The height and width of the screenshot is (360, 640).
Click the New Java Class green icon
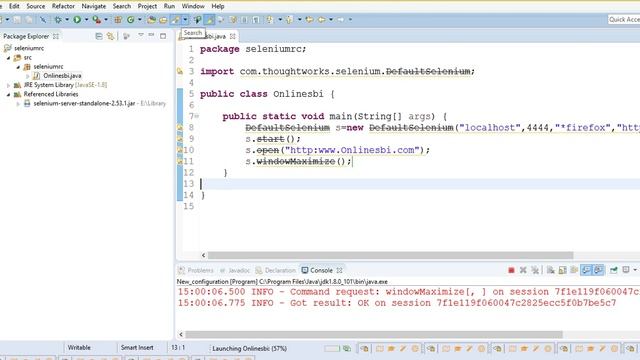click(131, 19)
